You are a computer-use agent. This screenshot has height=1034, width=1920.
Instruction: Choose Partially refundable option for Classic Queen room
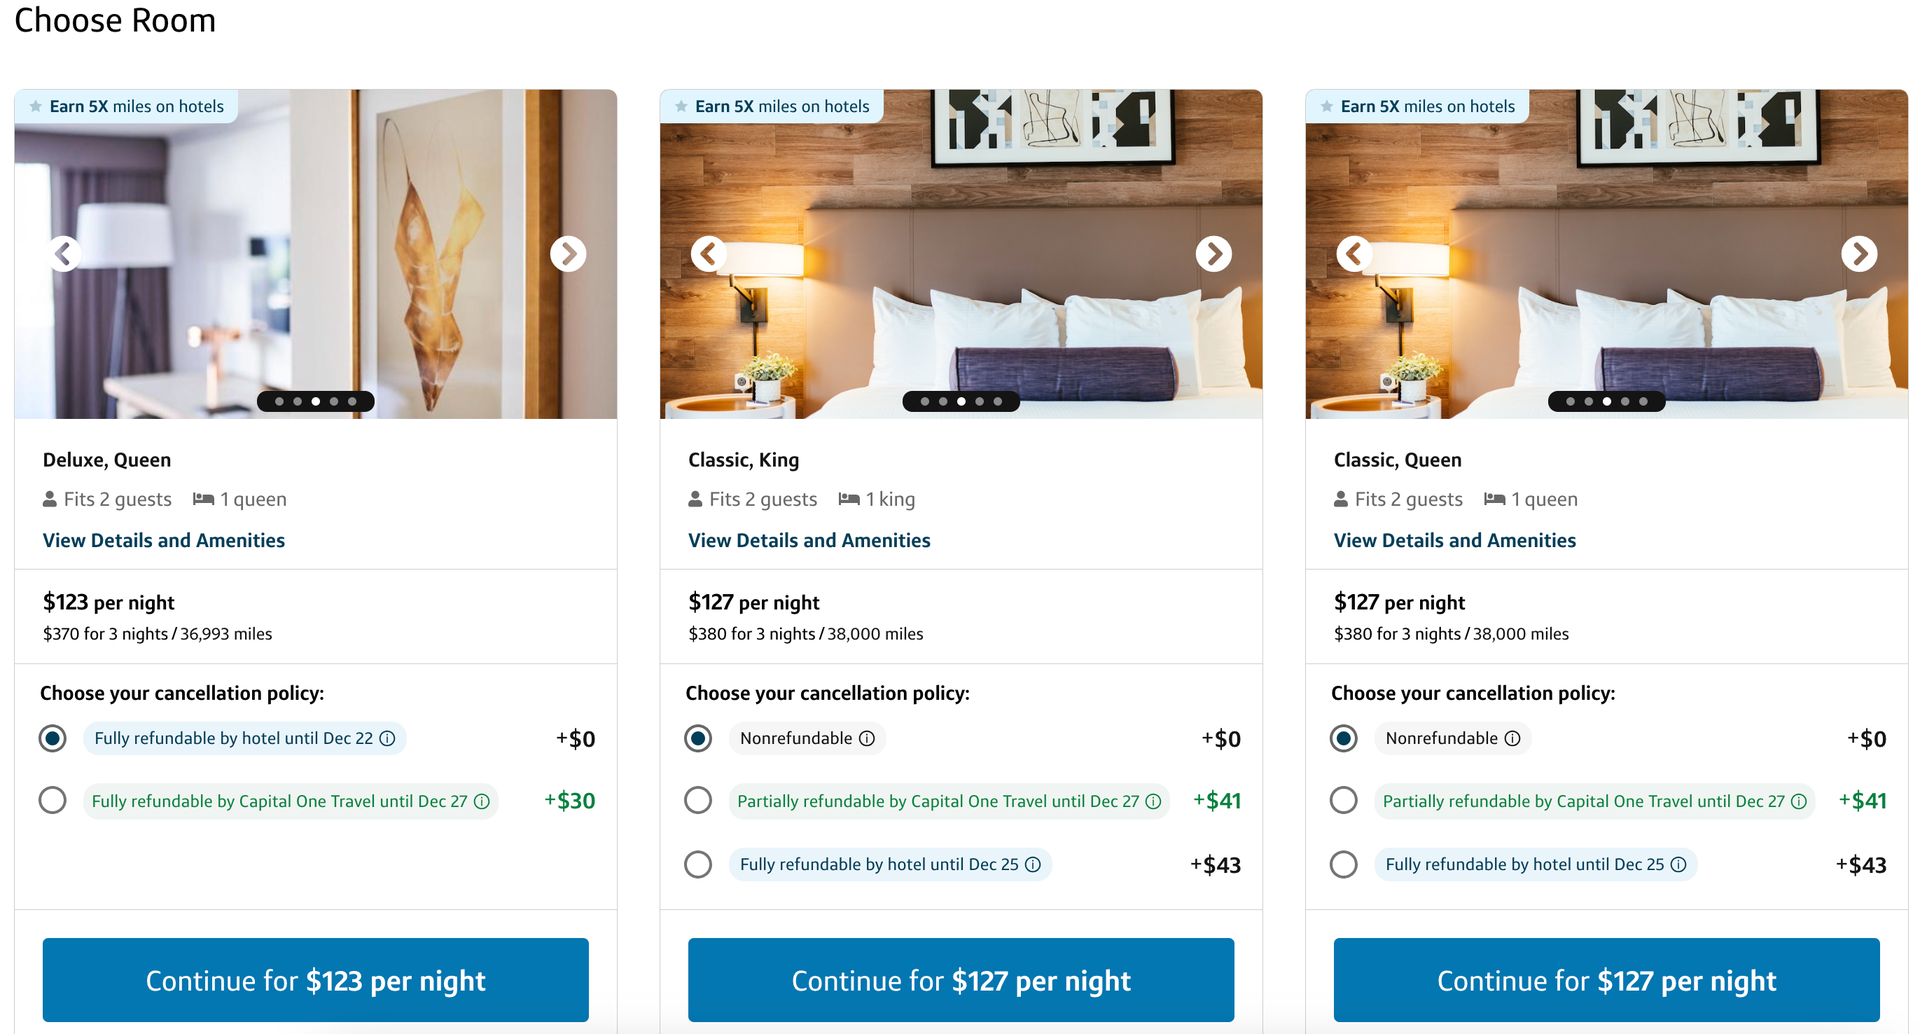point(1343,800)
